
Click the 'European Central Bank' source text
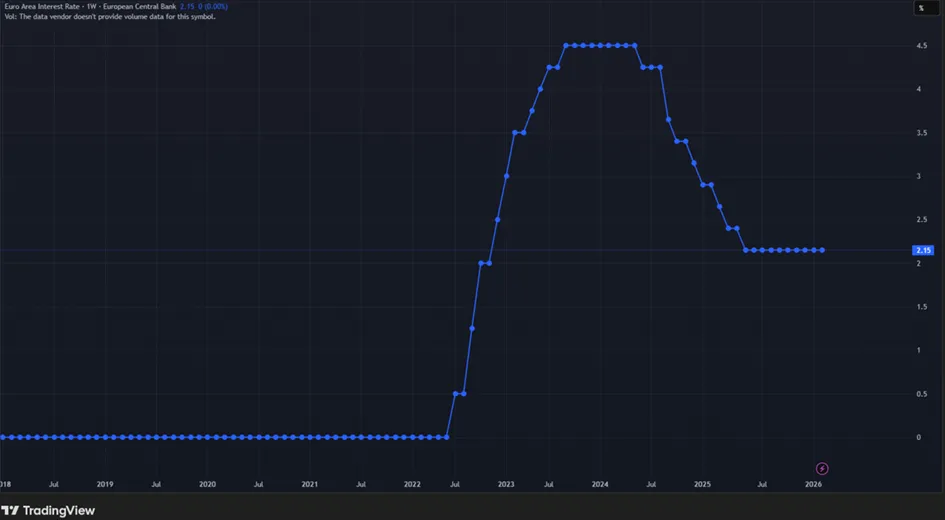(140, 7)
